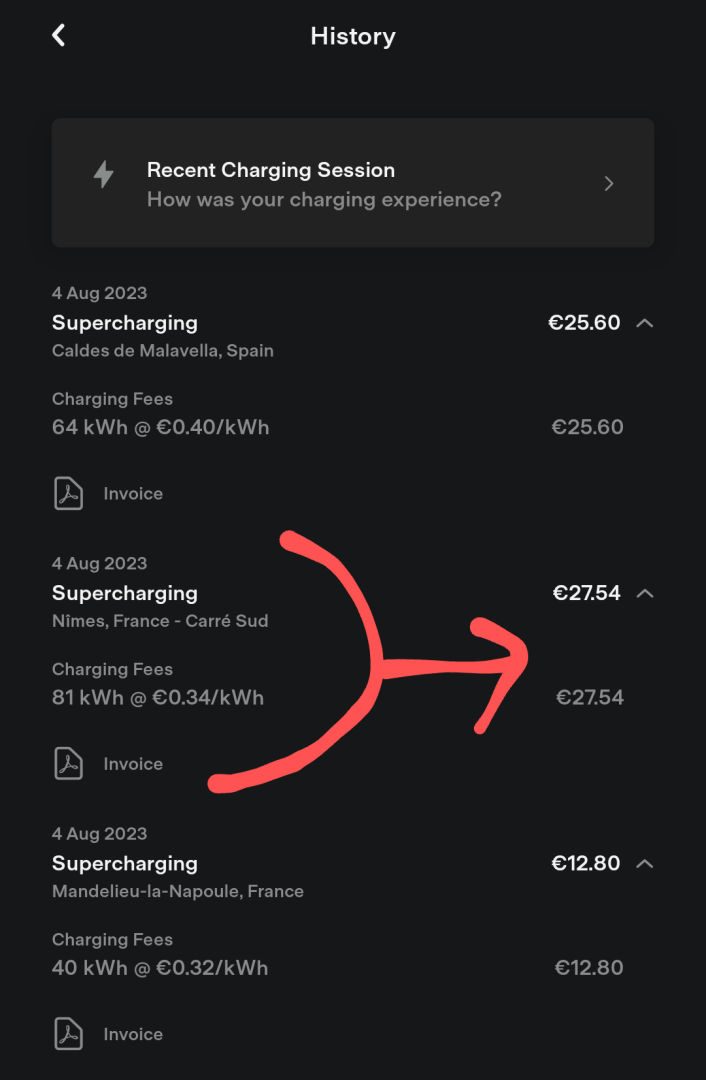Select the Supercharging Caldes de Malavella title
This screenshot has height=1080, width=706.
click(125, 322)
